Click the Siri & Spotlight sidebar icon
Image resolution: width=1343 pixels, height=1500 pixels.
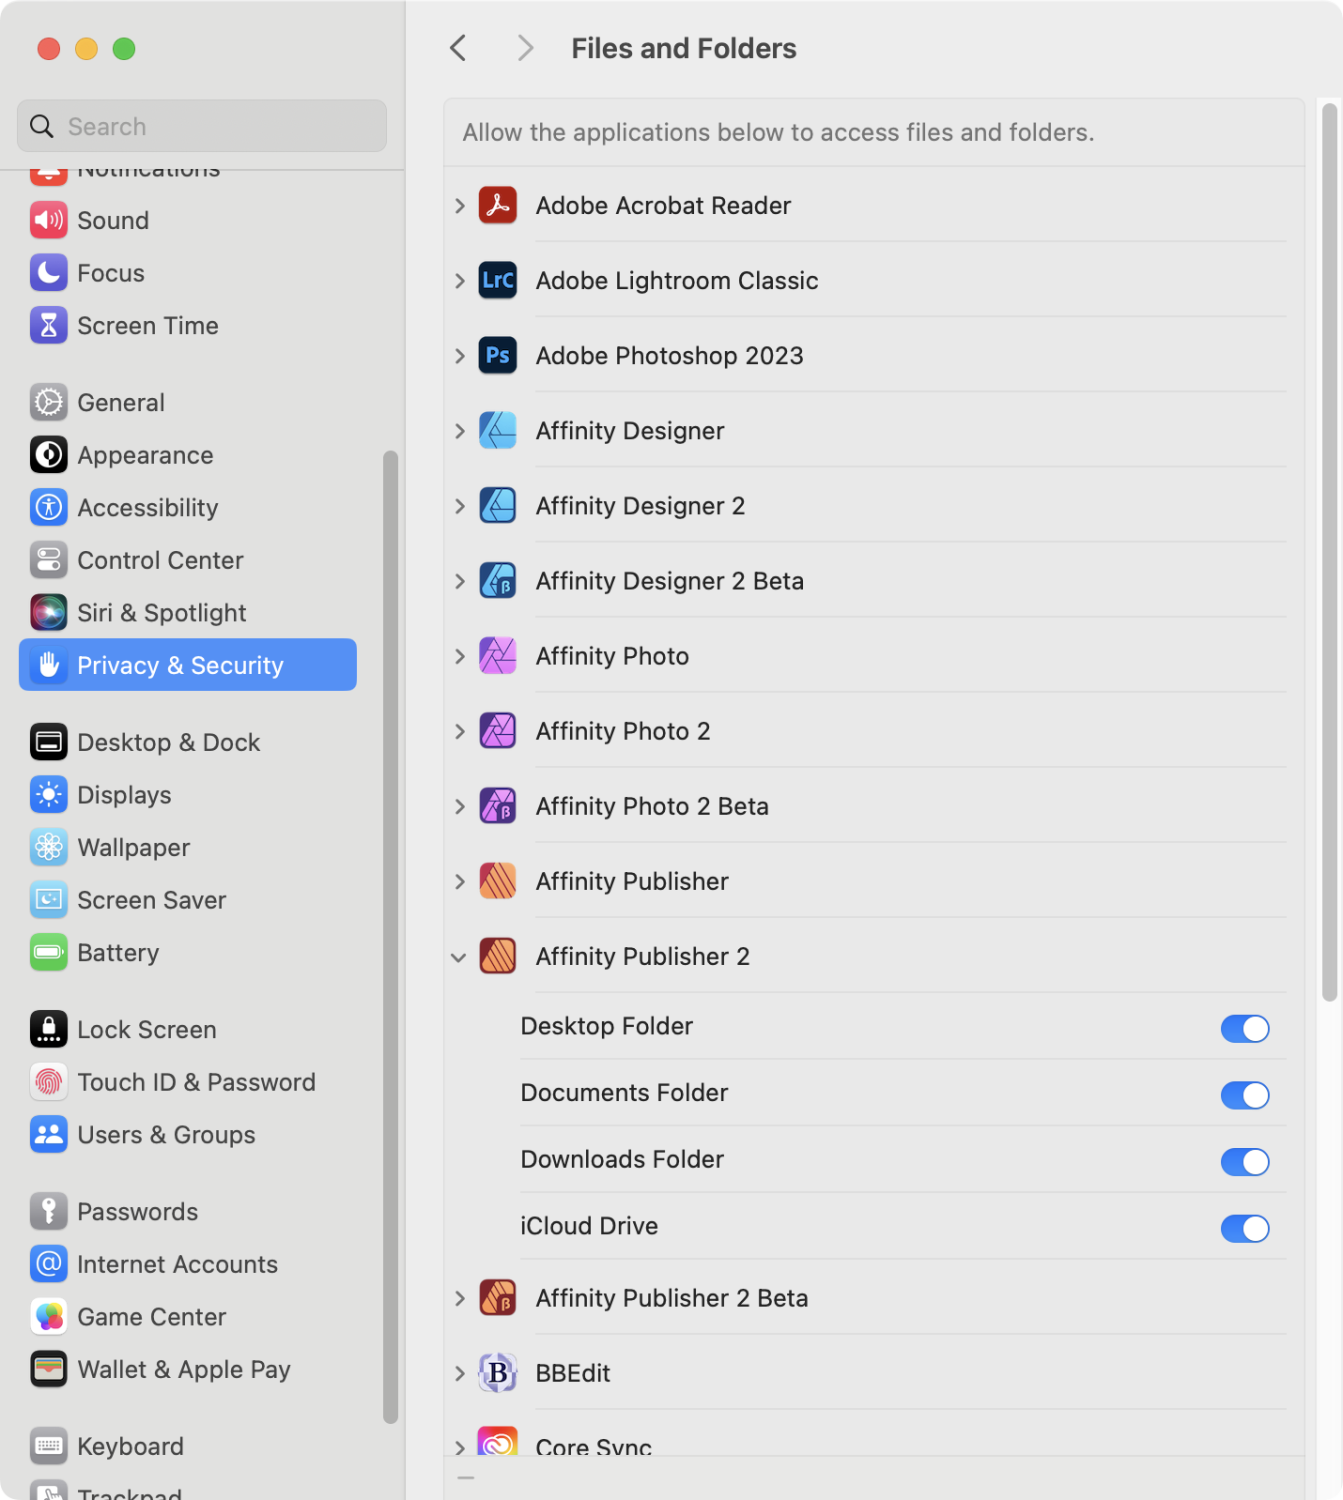[48, 612]
